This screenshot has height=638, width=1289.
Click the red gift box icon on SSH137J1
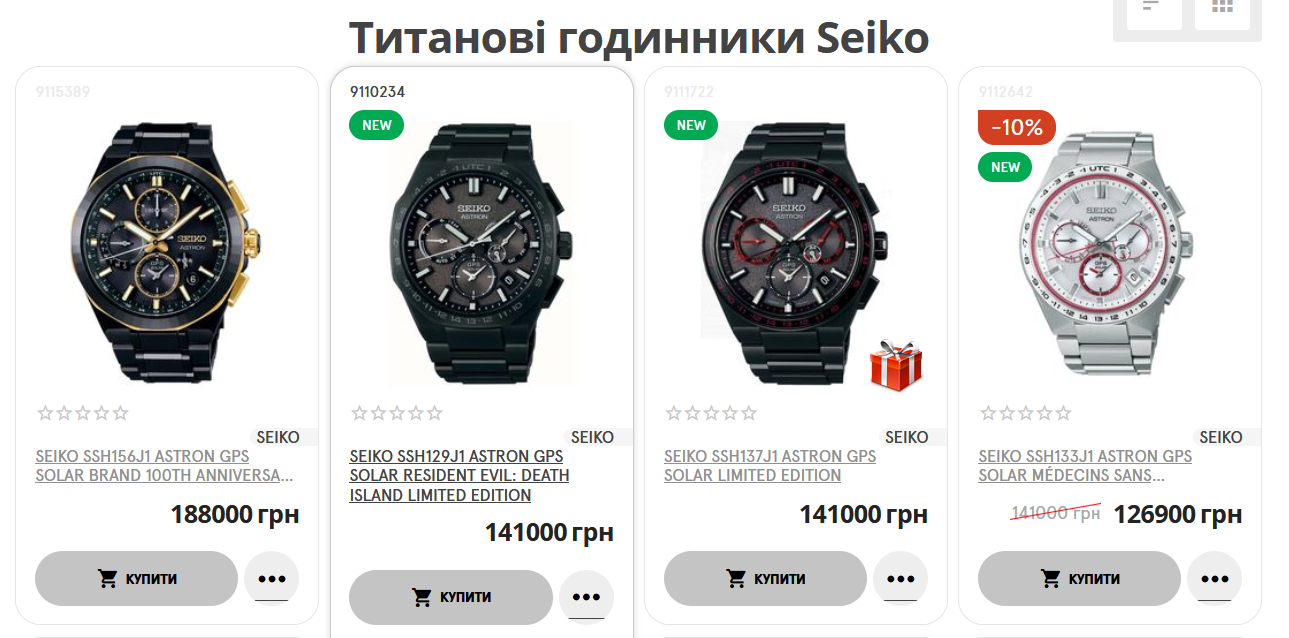(896, 364)
